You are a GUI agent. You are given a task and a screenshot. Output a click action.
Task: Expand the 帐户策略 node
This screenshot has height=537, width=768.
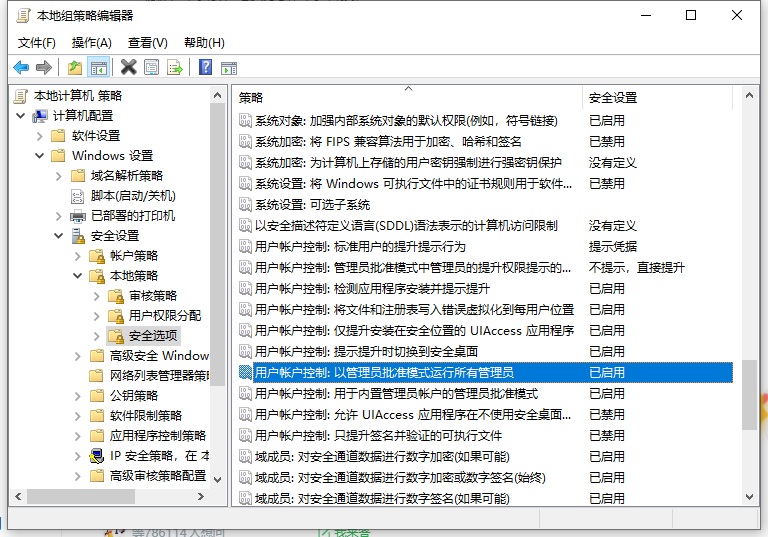click(78, 256)
